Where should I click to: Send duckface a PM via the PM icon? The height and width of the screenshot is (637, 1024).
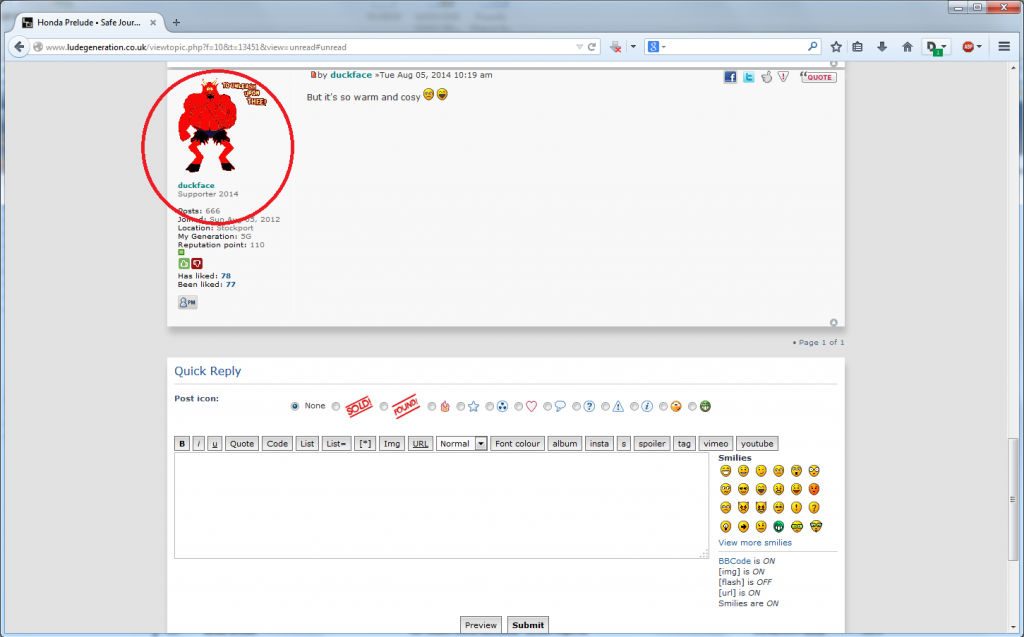click(187, 302)
